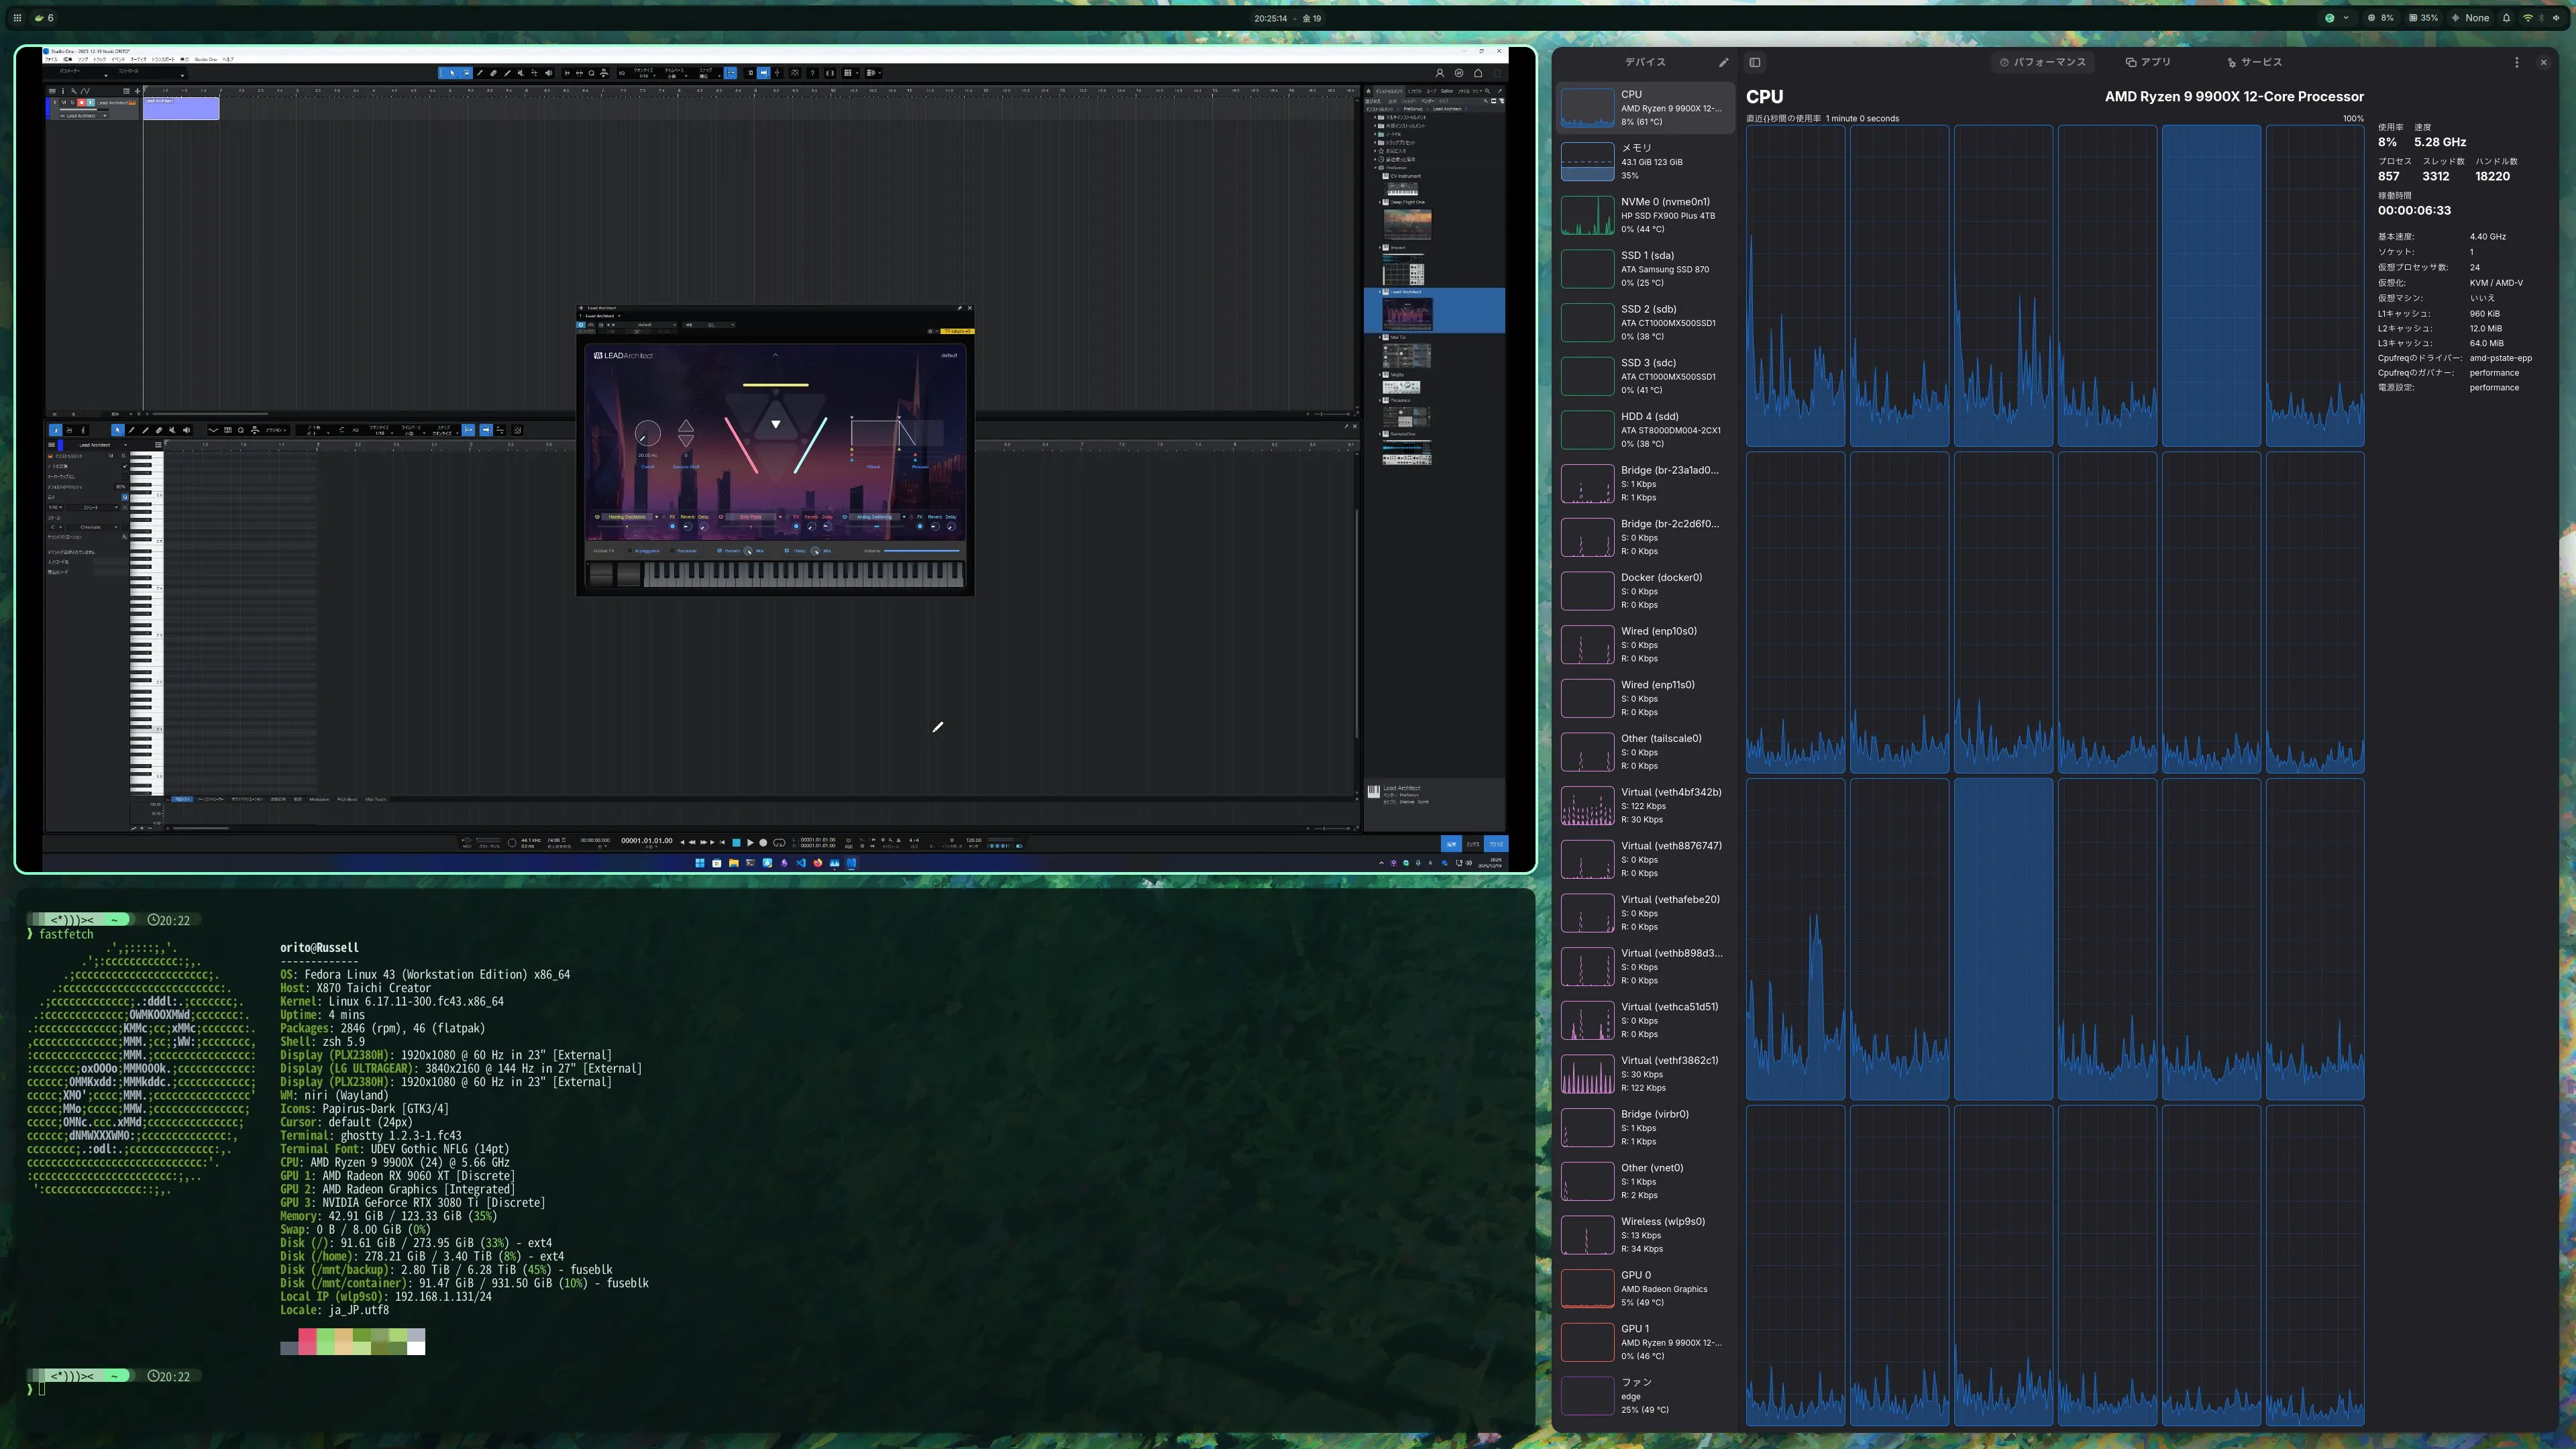Select the メモリ device entry in sidebar
Viewport: 2576px width, 1449px height.
coord(1645,161)
